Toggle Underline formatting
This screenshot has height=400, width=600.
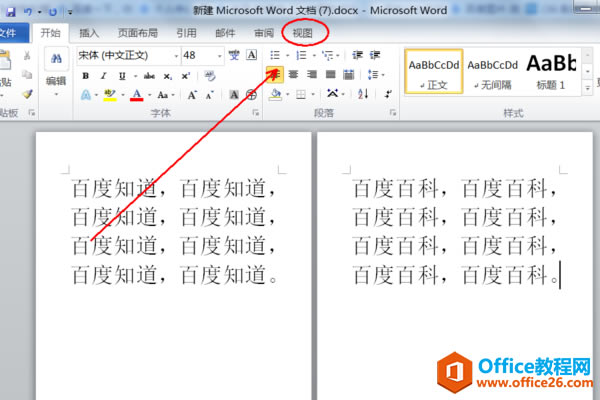coord(122,76)
